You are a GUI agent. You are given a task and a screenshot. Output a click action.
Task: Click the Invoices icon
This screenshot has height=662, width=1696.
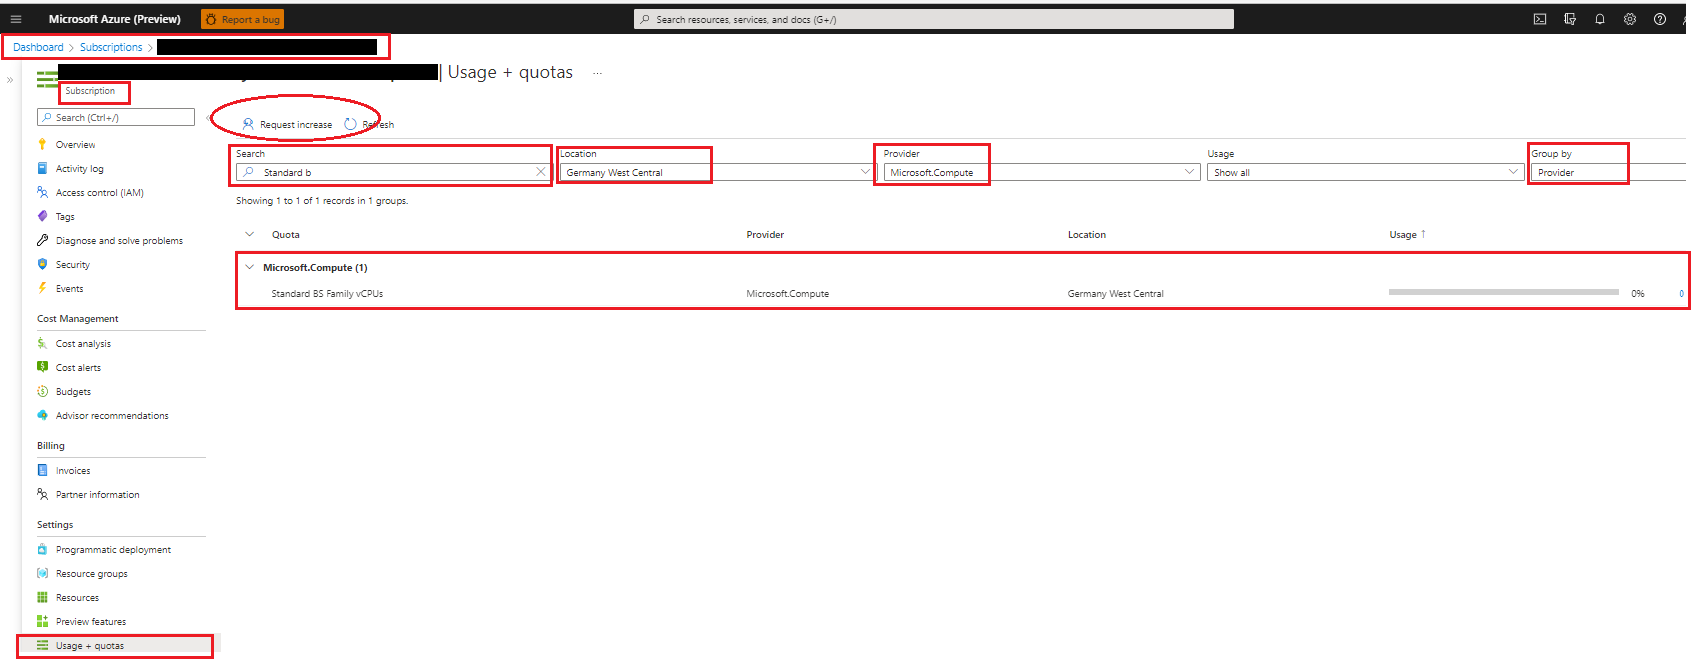42,470
